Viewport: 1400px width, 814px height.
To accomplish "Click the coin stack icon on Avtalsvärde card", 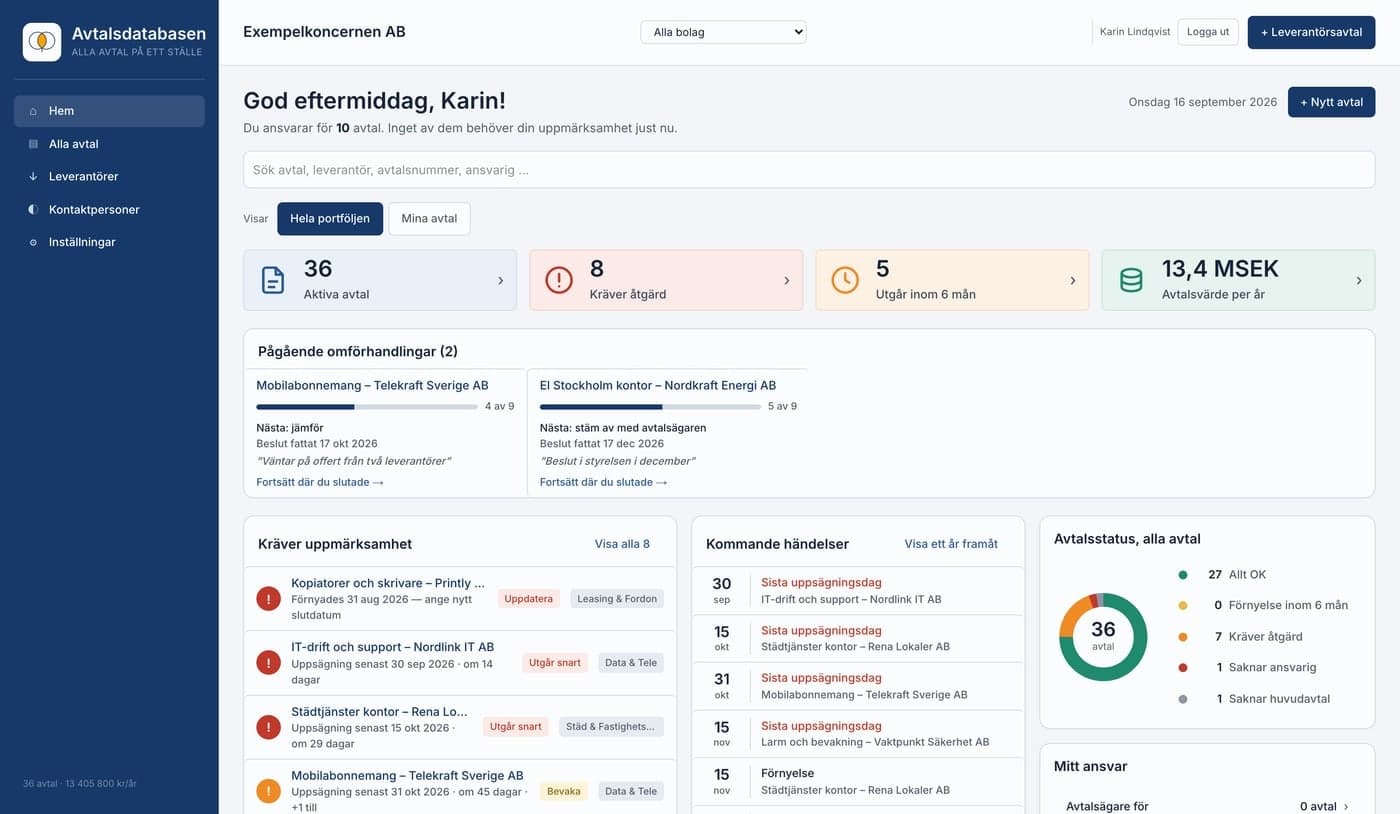I will 1131,280.
